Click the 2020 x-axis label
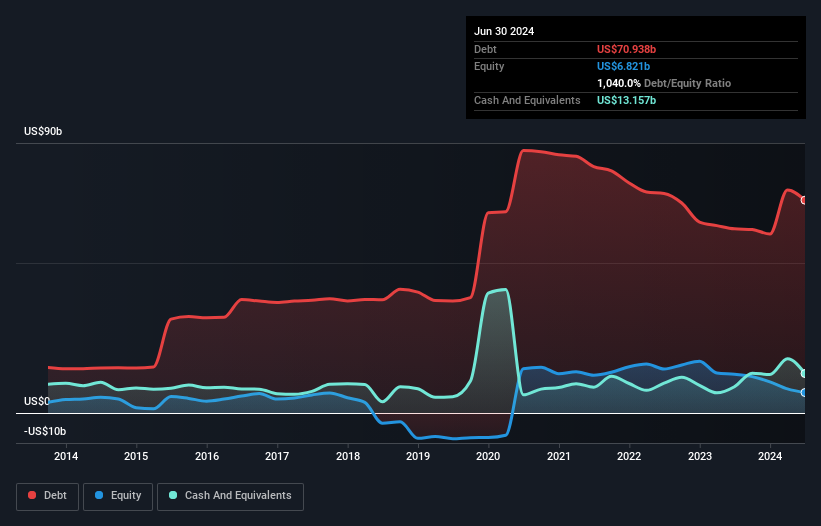 point(488,456)
